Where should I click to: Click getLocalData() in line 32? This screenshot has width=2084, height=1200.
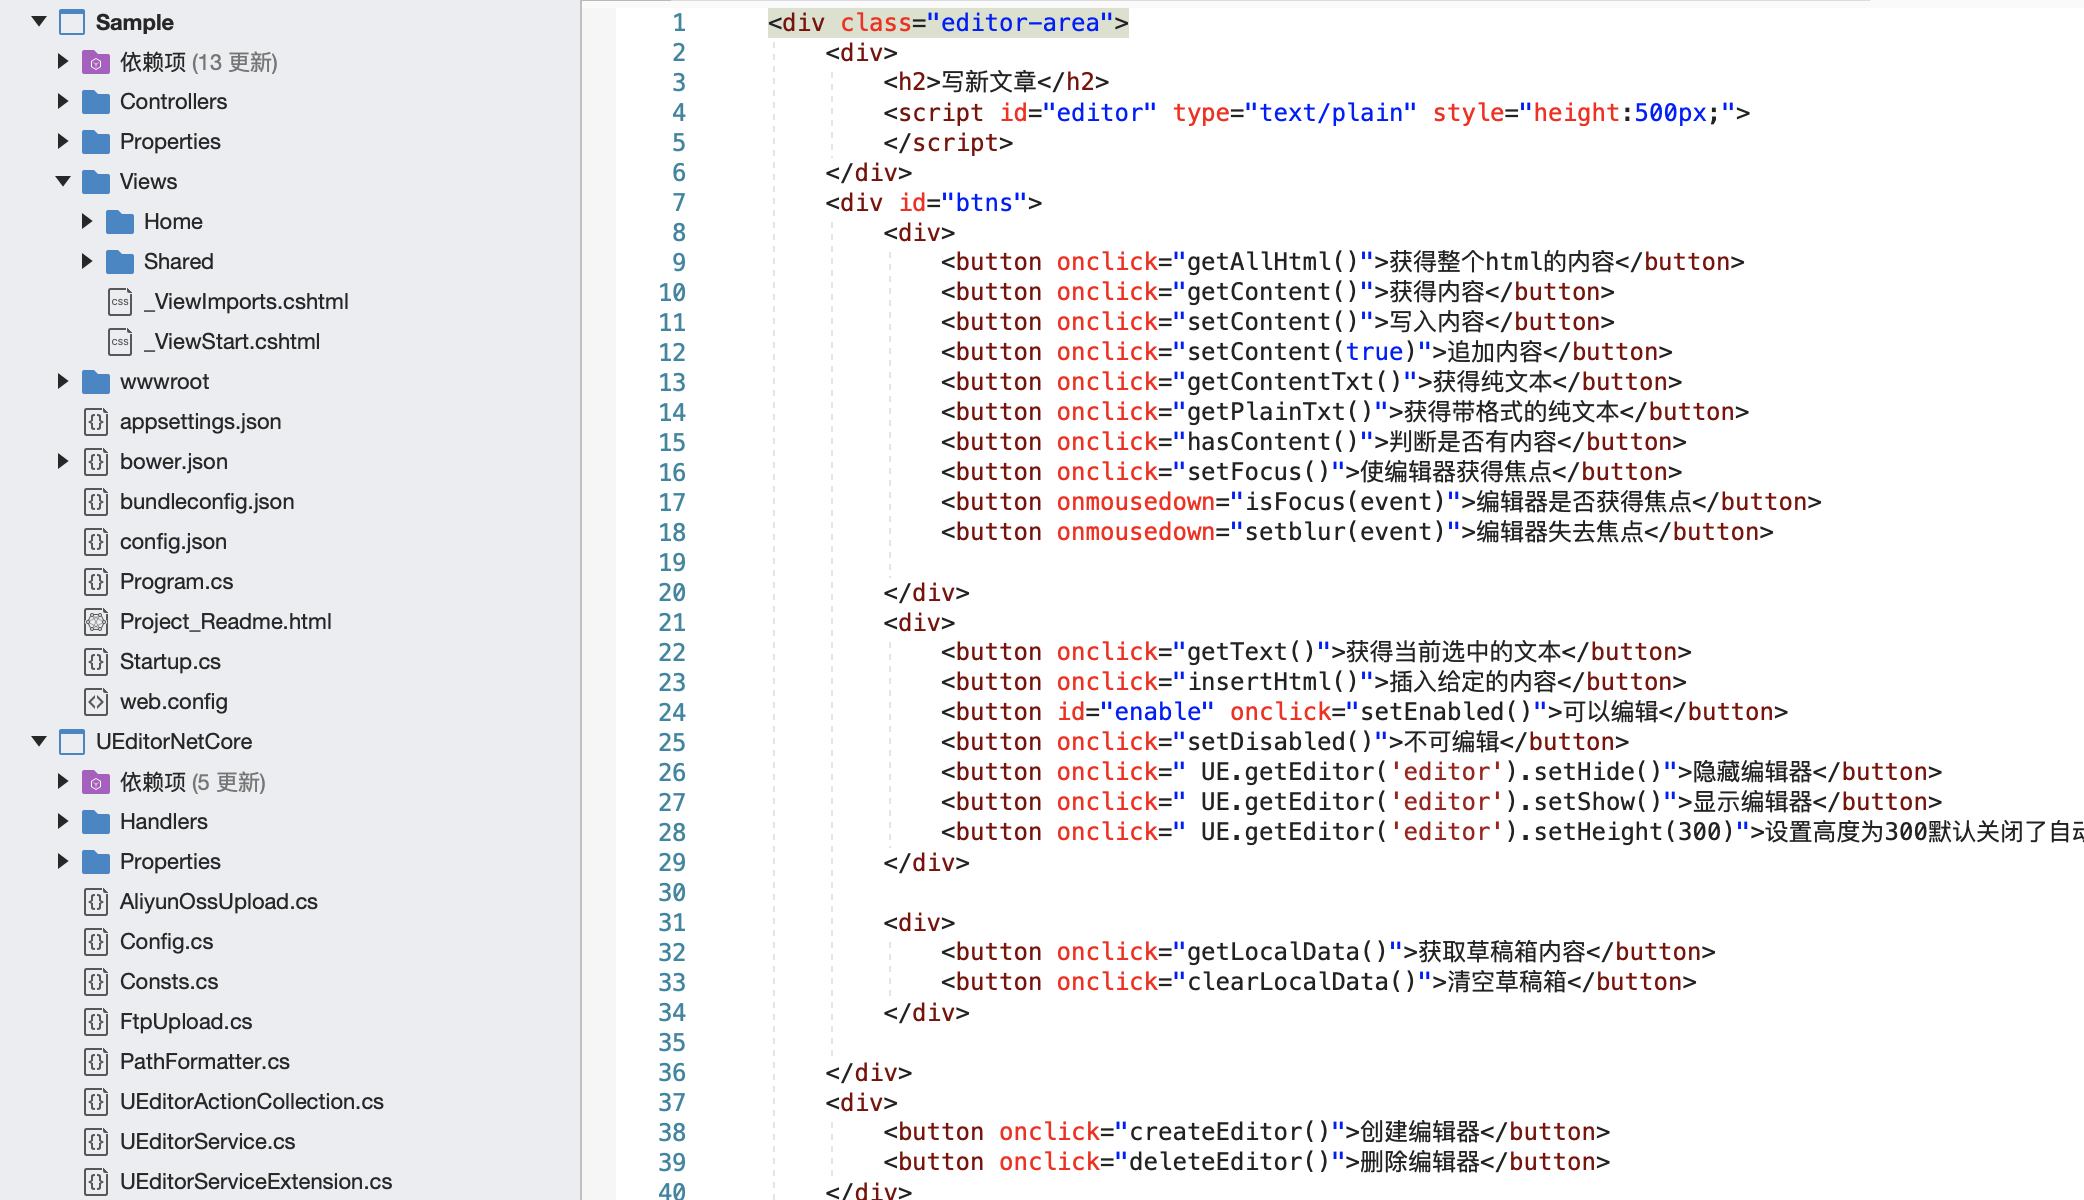pos(1288,952)
